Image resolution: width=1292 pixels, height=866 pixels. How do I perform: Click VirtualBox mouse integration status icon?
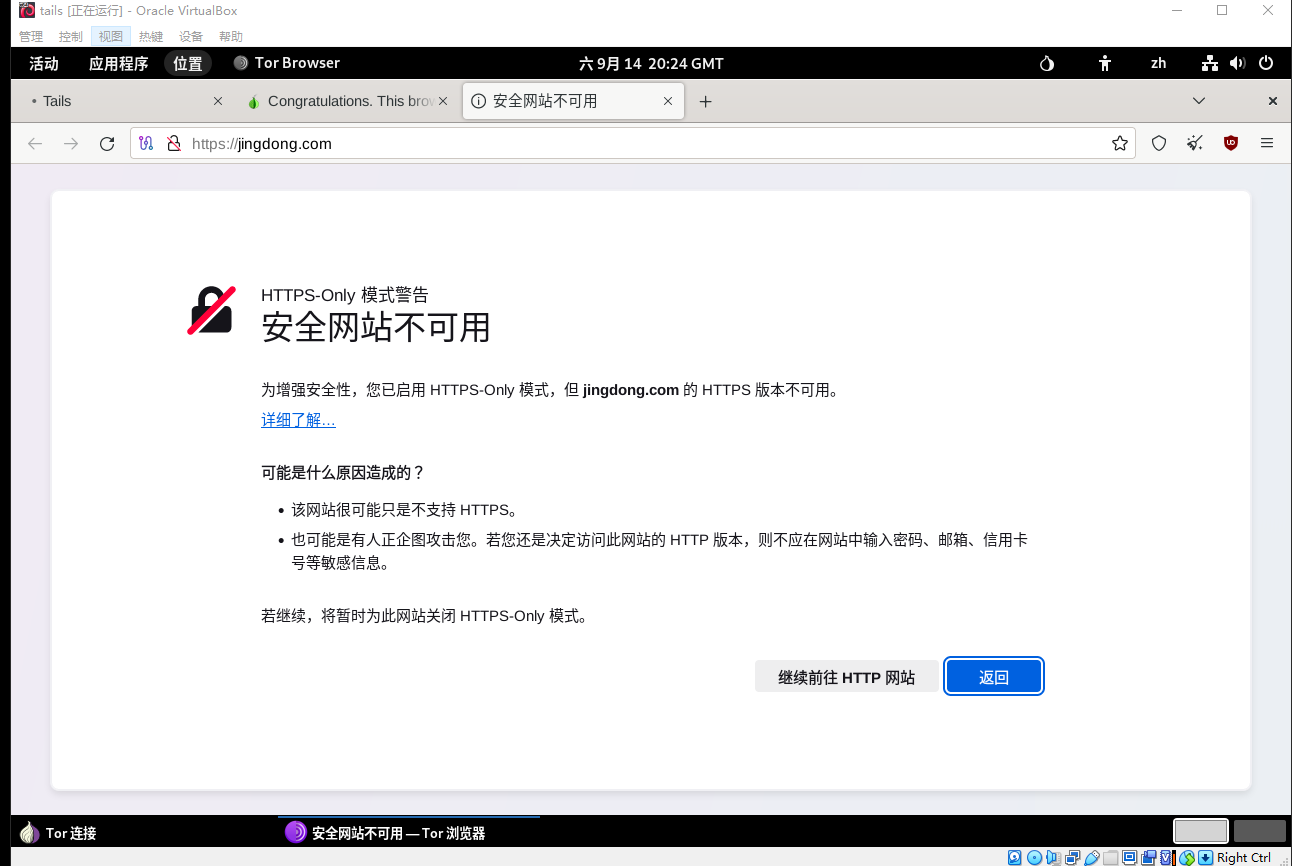[x=1187, y=857]
